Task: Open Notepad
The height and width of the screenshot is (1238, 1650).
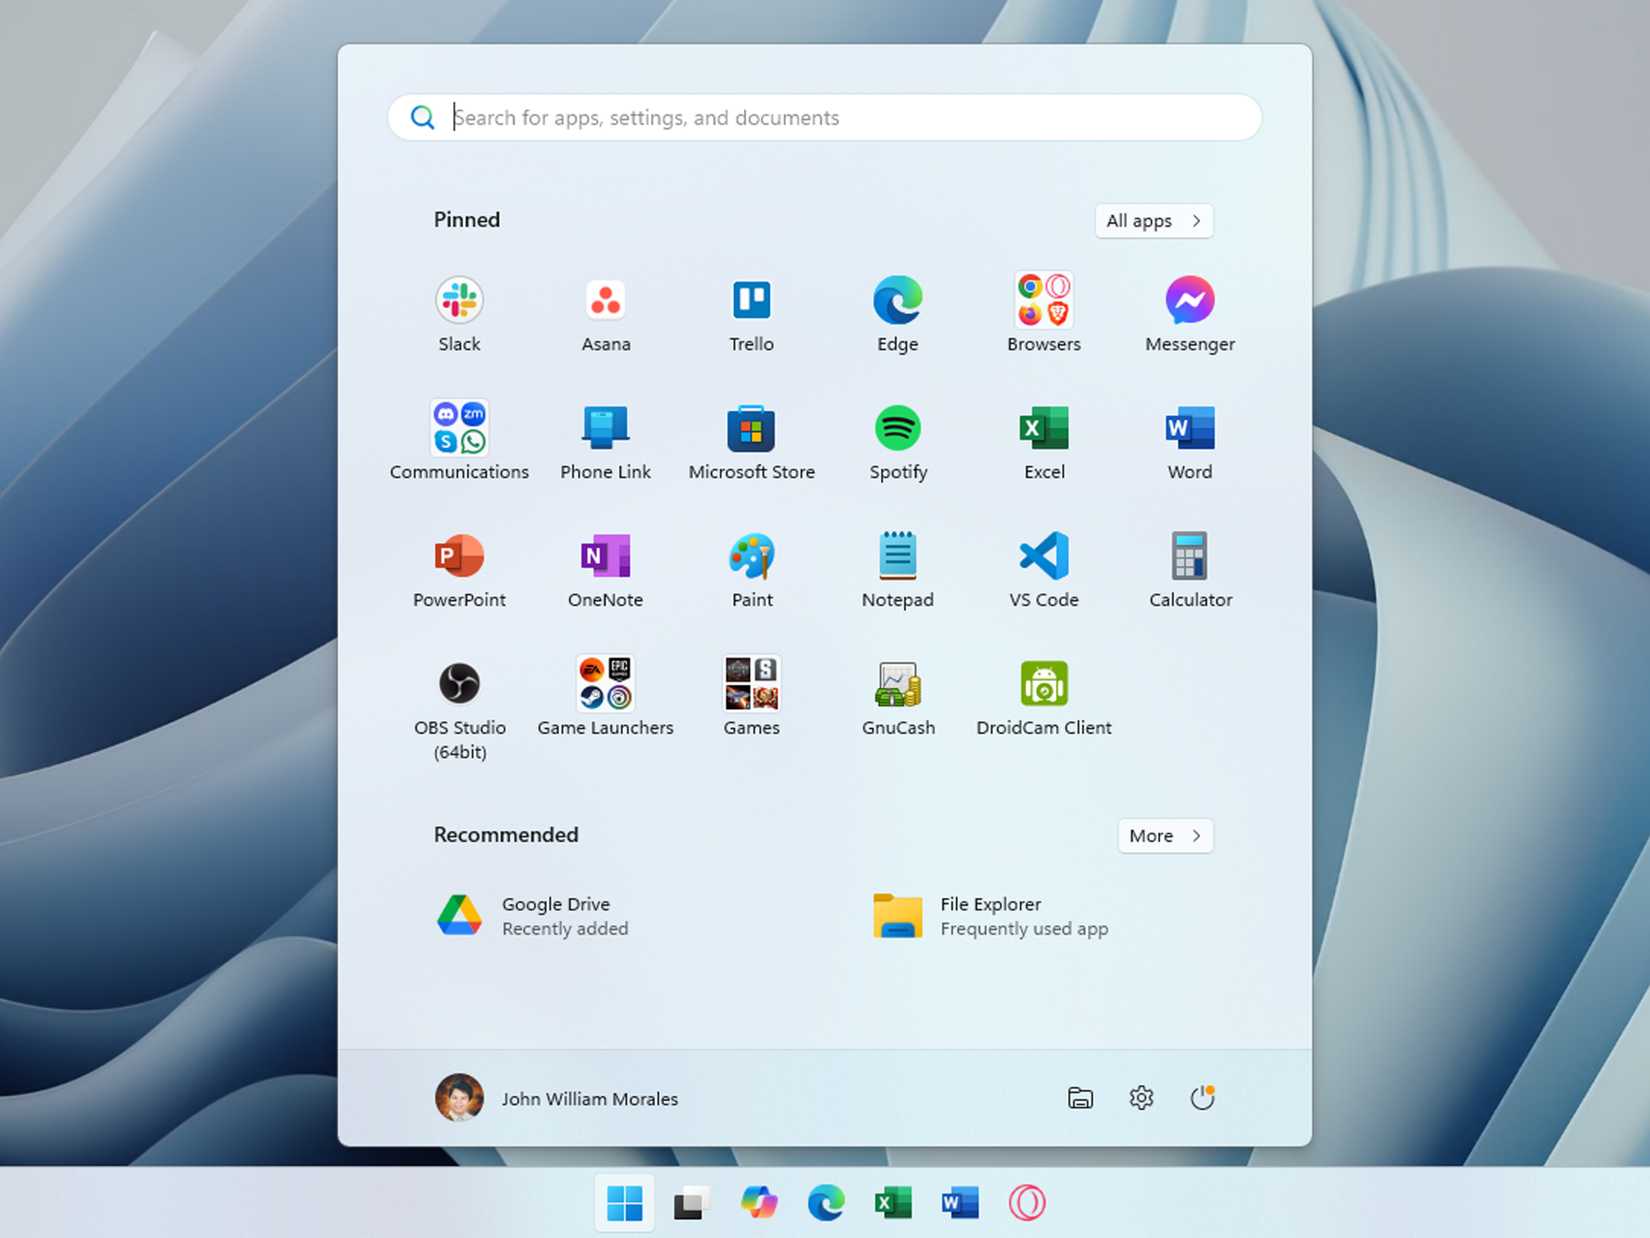Action: pyautogui.click(x=897, y=570)
